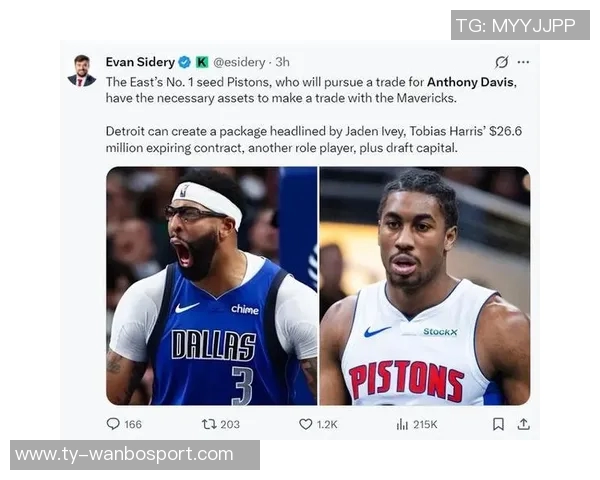Click the green K affiliation badge
This screenshot has height=480, width=600.
[x=202, y=62]
